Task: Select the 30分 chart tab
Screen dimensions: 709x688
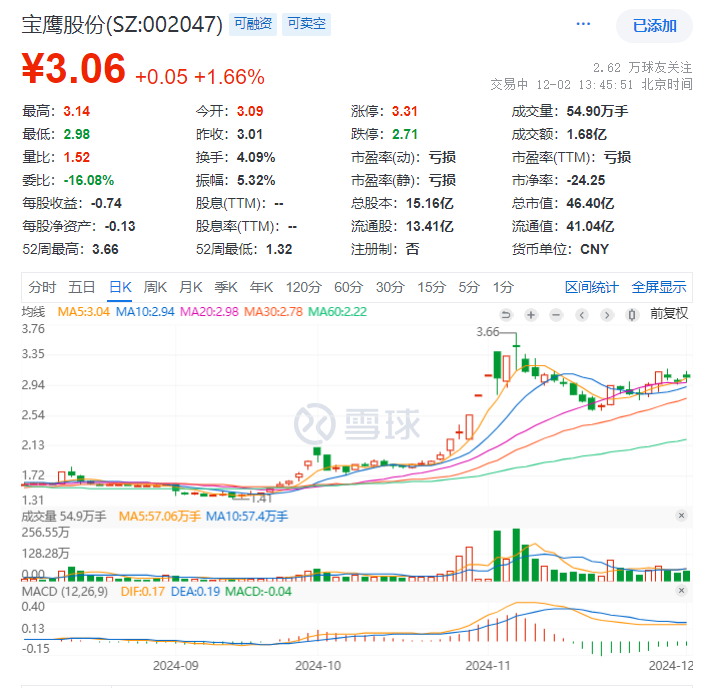Action: point(390,287)
